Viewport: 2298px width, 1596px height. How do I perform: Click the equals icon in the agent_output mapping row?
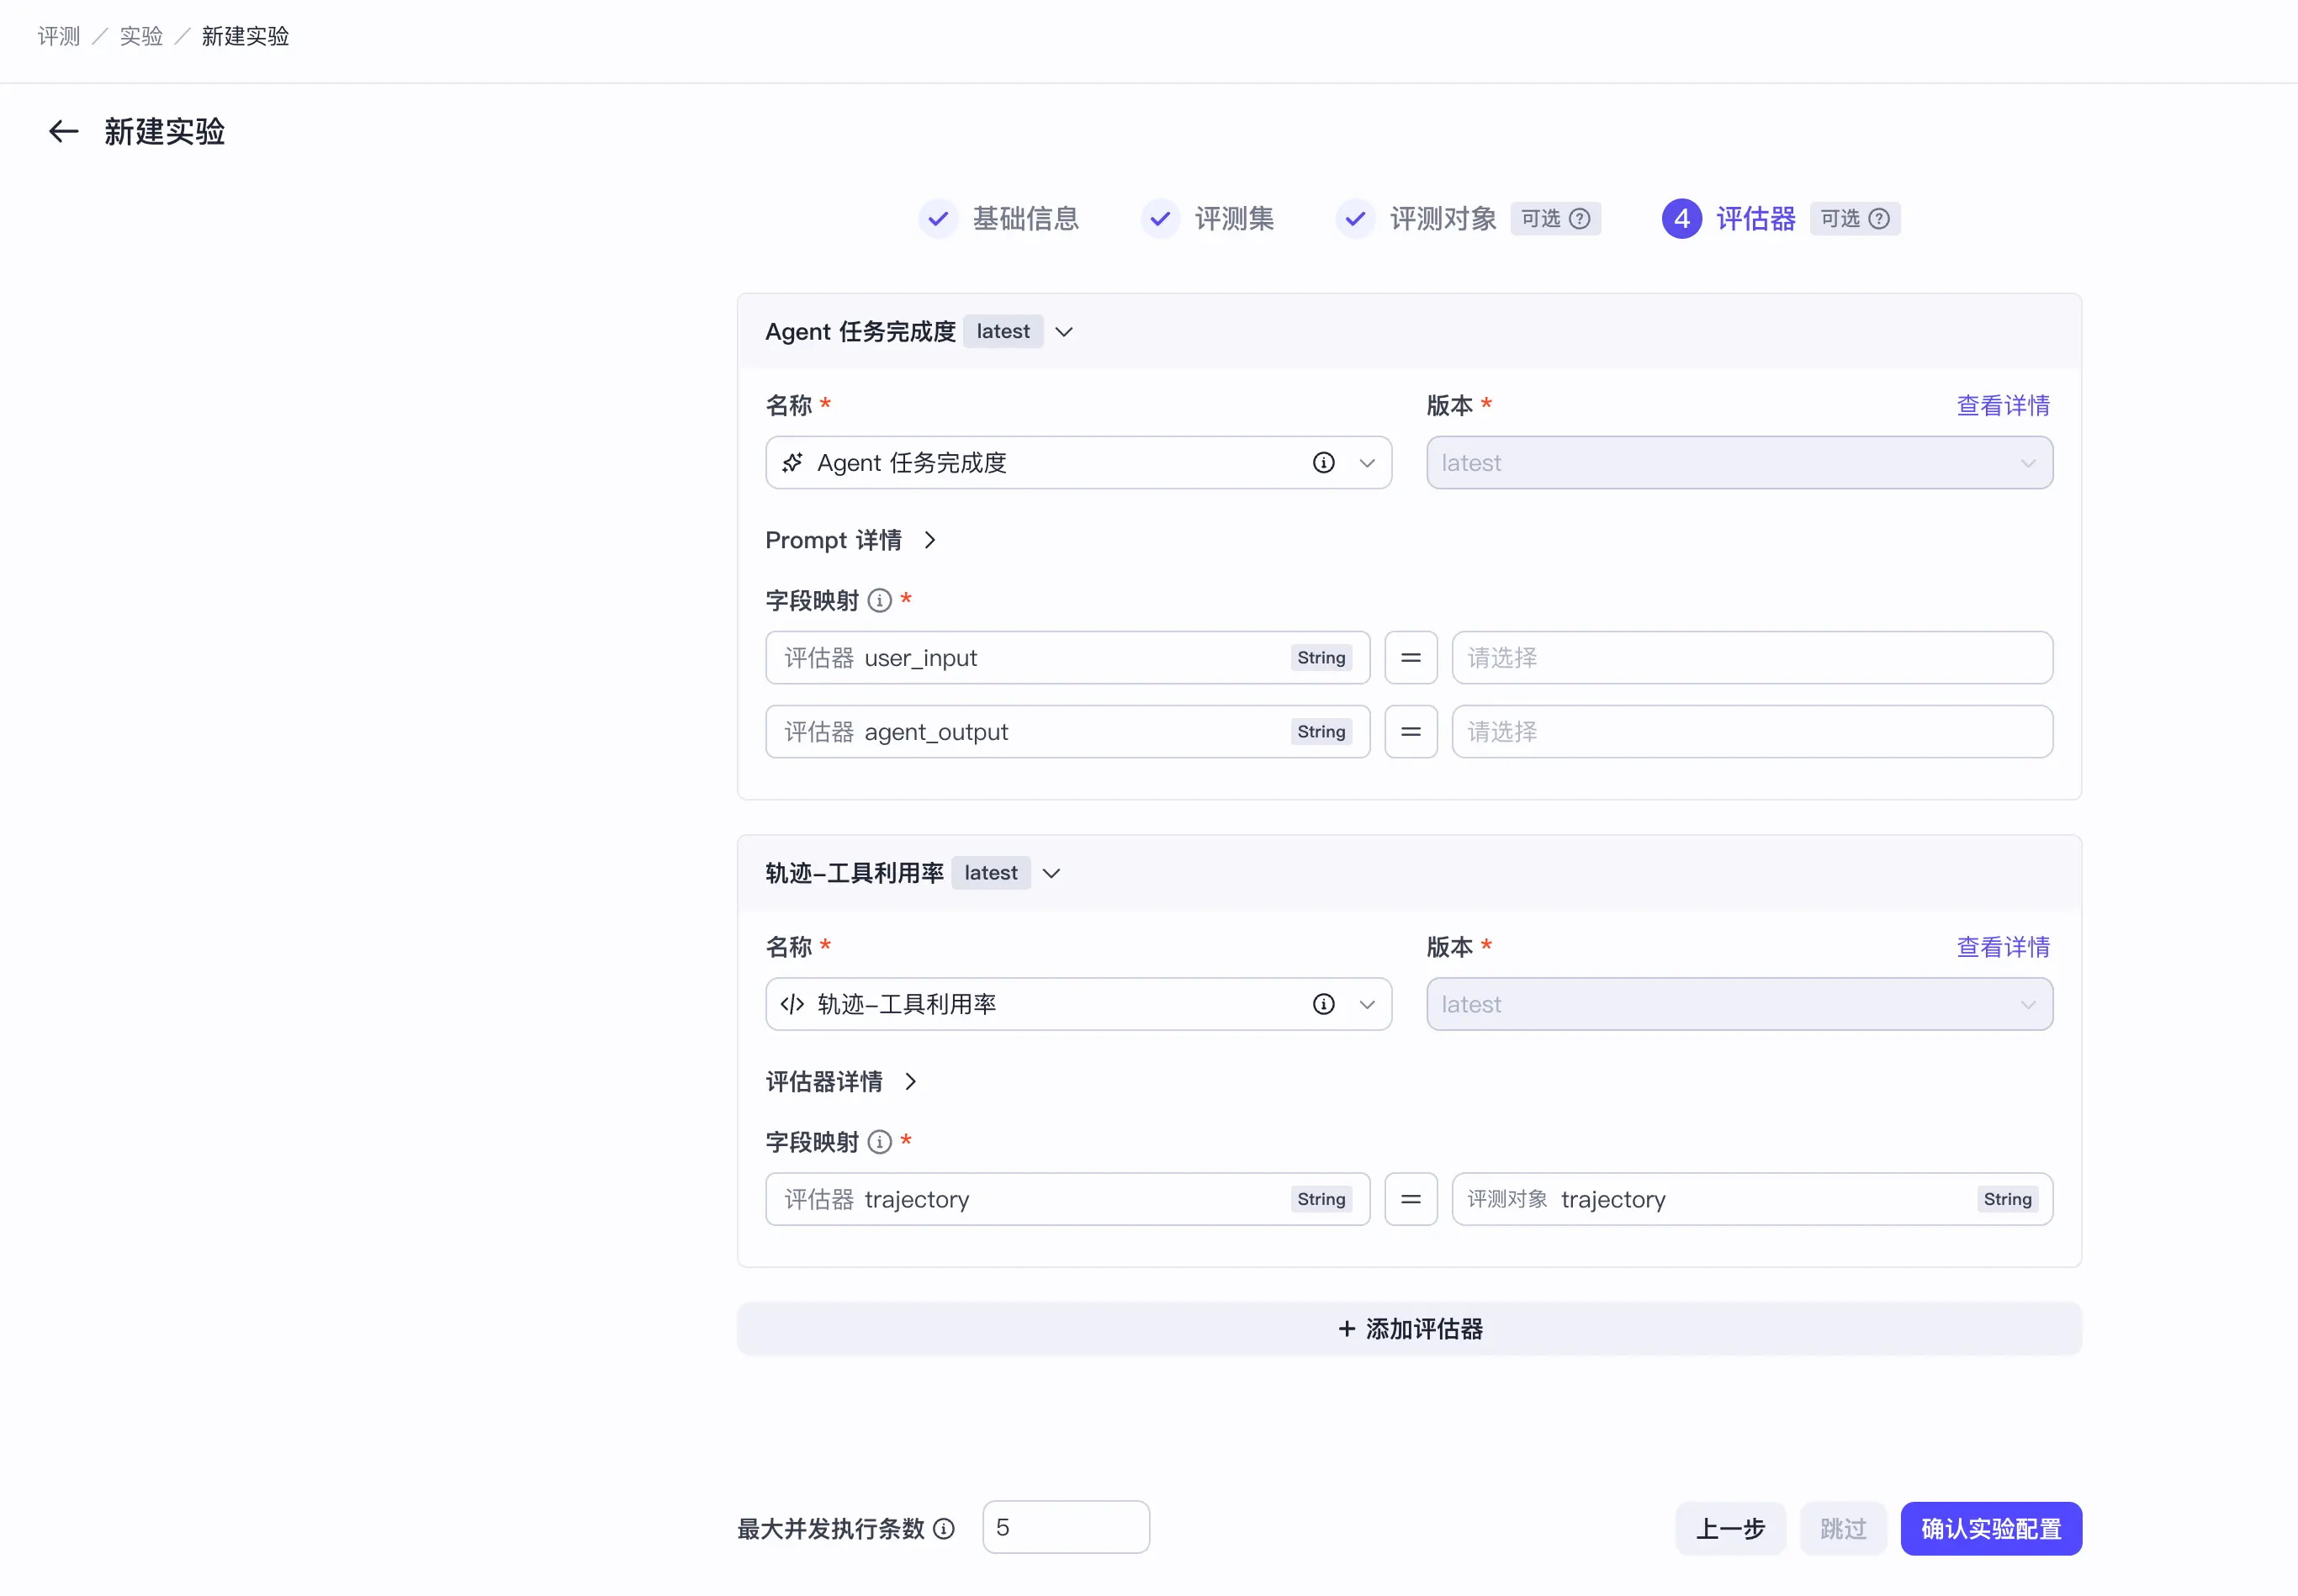[1410, 732]
